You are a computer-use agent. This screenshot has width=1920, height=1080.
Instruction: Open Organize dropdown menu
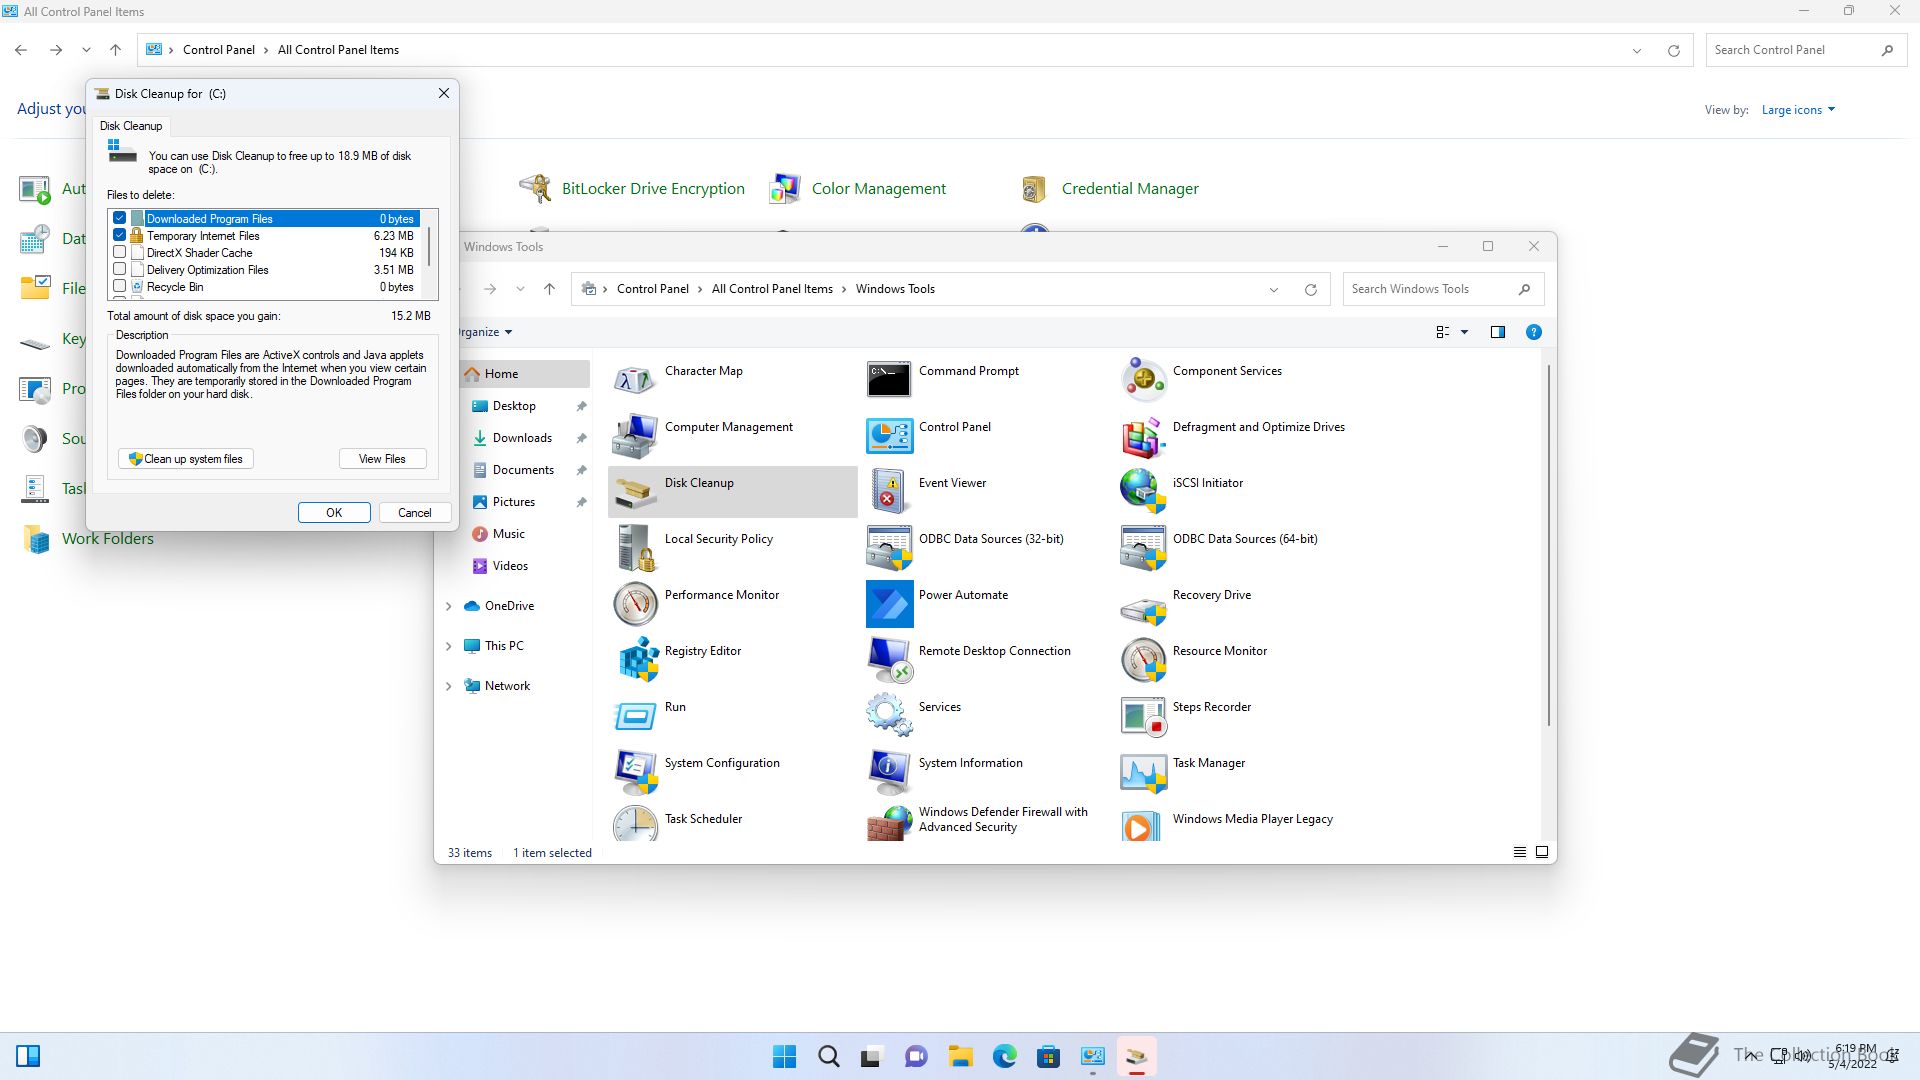click(486, 332)
